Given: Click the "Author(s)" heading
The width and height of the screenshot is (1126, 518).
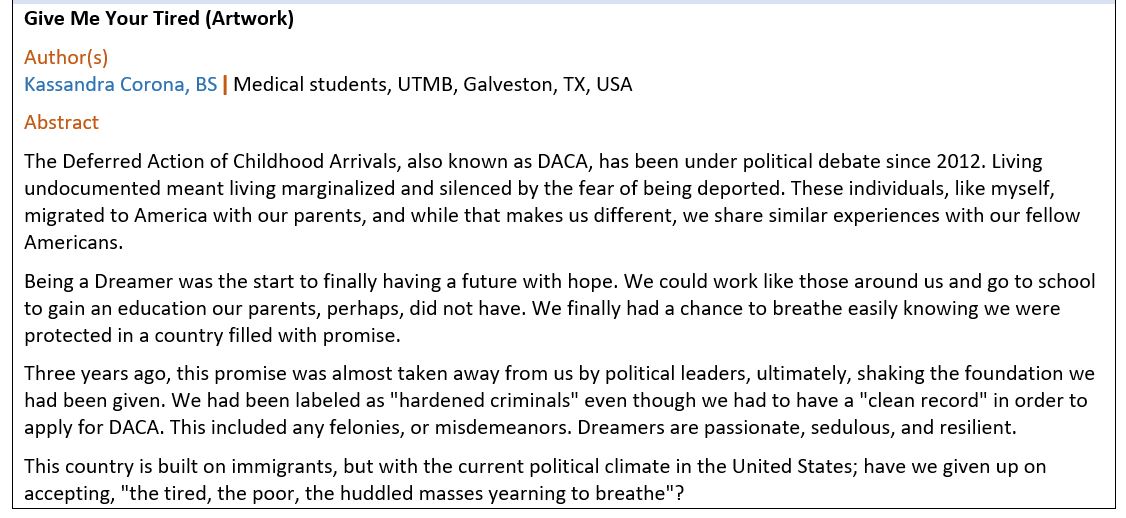Looking at the screenshot, I should pyautogui.click(x=66, y=57).
